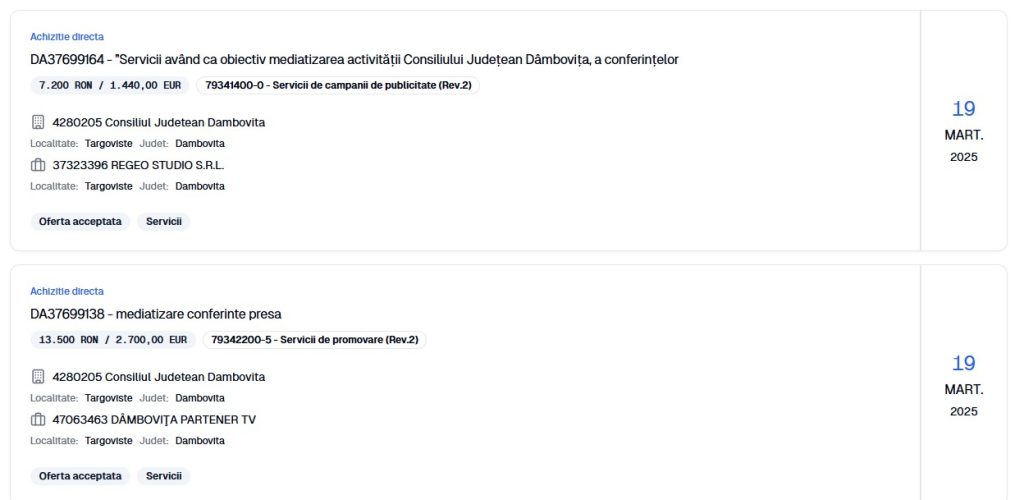Viewport: 1024px width, 500px height.
Task: Open Consiliul Judetean Dambovita in the PARTENER TV card
Action: [x=158, y=377]
